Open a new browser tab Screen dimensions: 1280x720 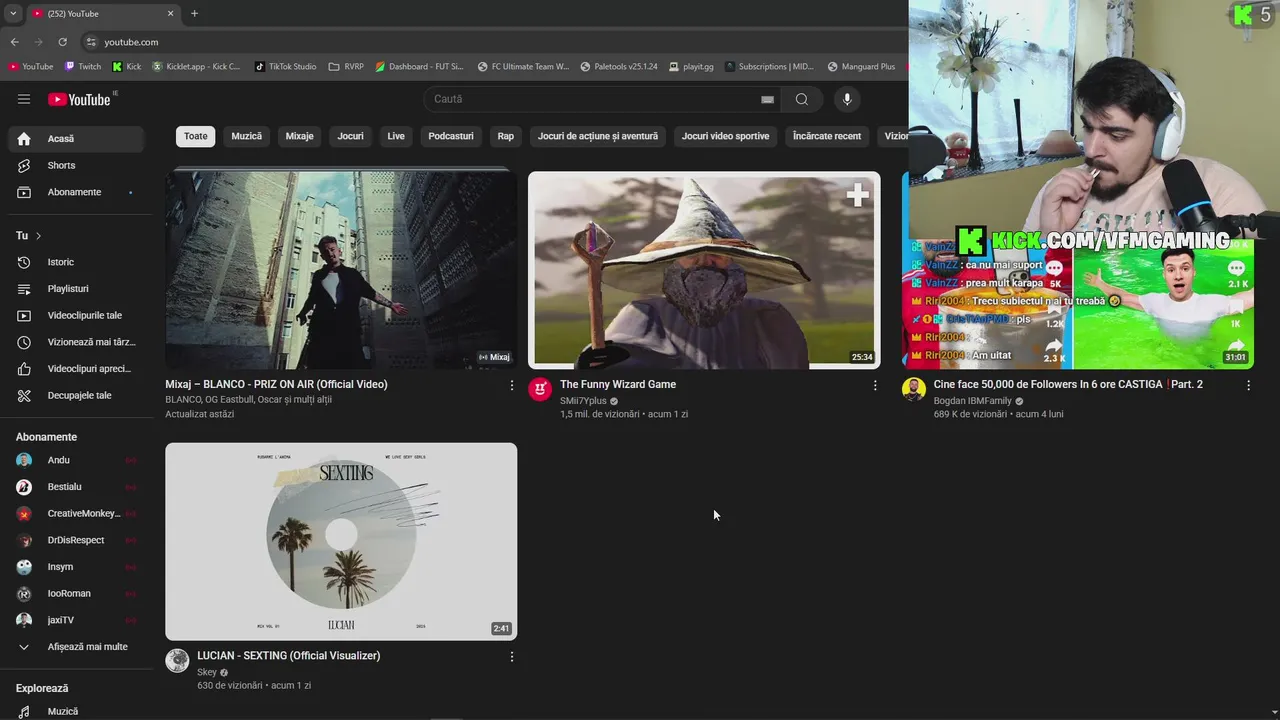pos(194,13)
